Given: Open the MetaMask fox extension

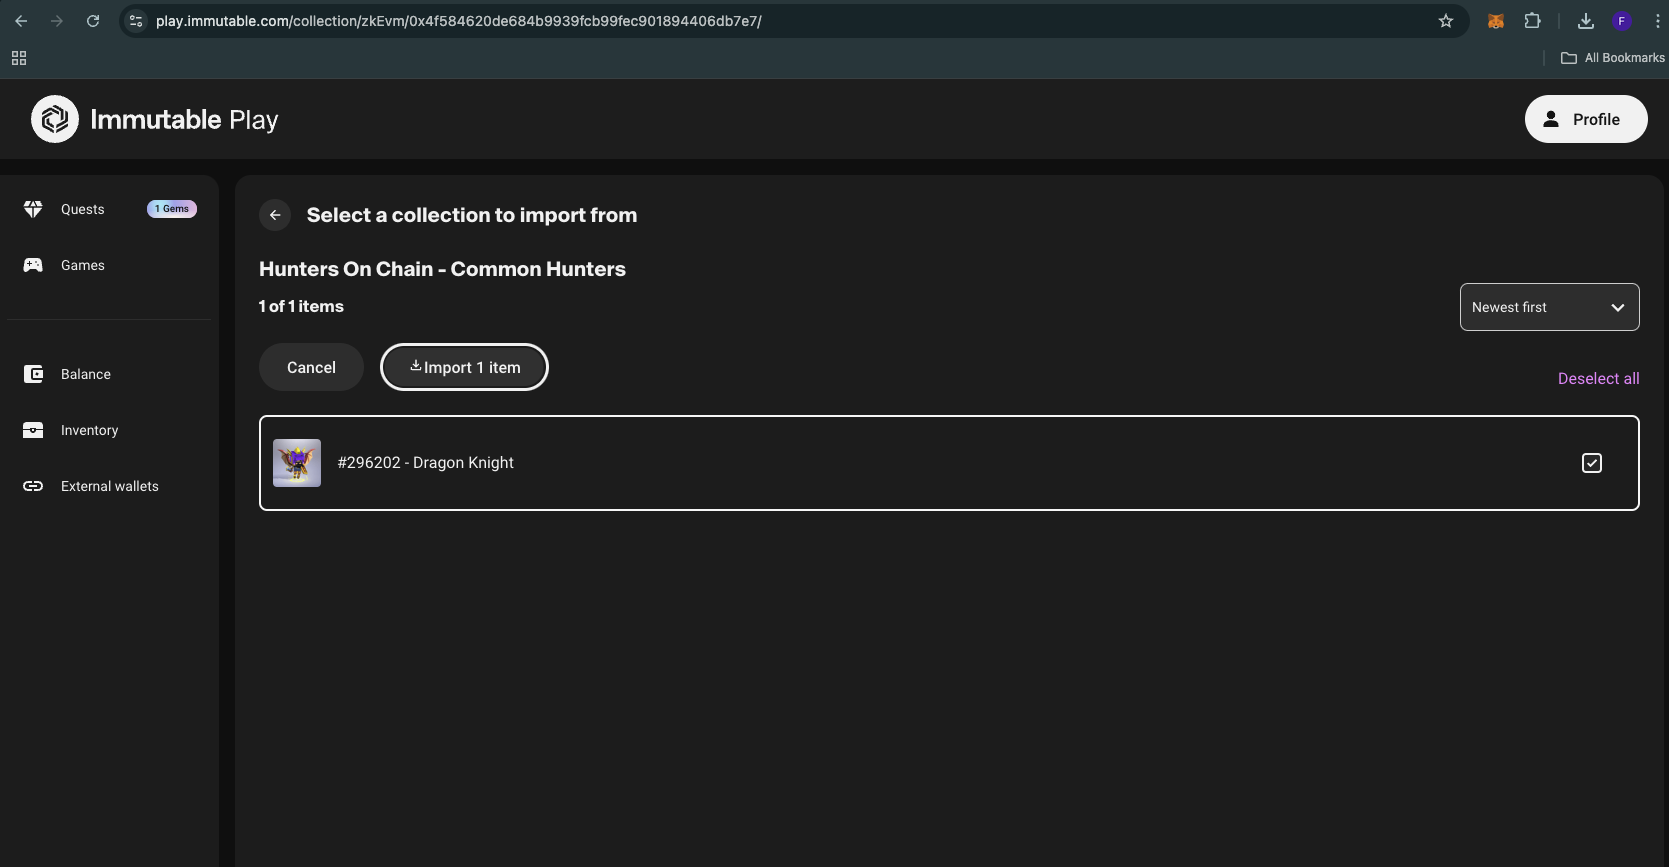Looking at the screenshot, I should (x=1496, y=21).
